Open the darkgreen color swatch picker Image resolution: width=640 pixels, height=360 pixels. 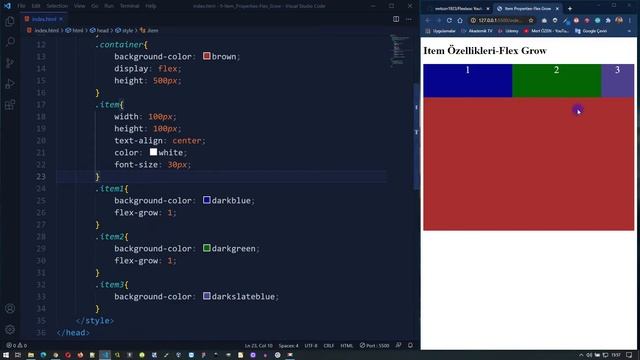(x=207, y=248)
